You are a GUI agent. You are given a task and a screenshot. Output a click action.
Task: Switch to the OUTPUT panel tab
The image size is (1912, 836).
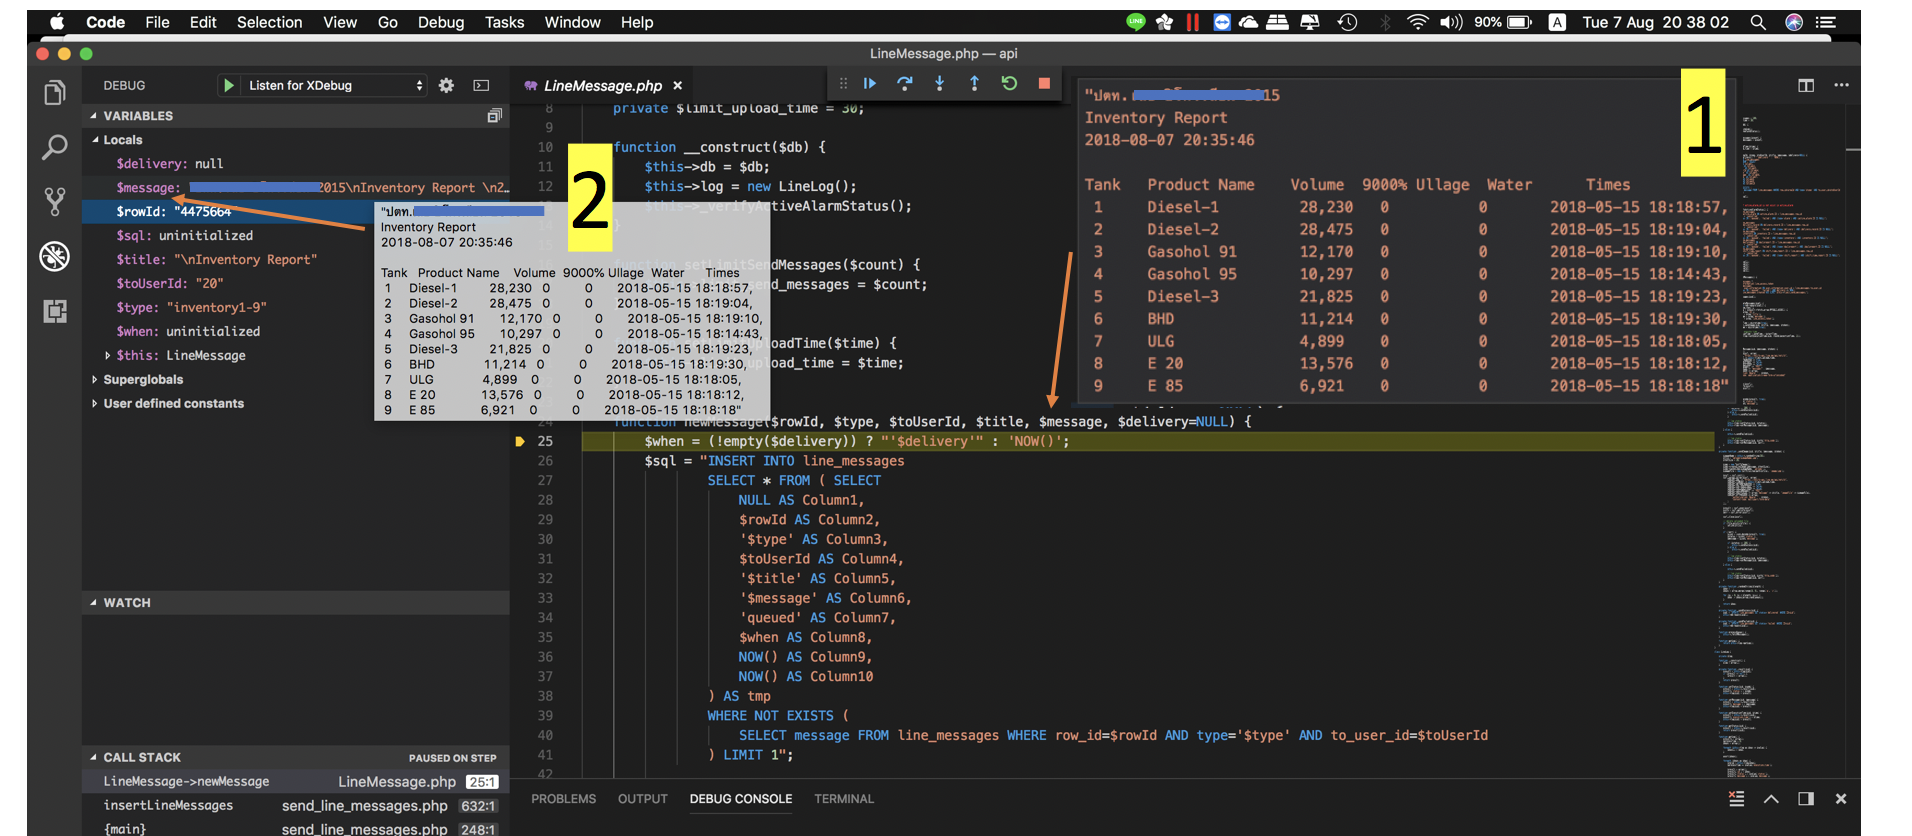coord(642,799)
